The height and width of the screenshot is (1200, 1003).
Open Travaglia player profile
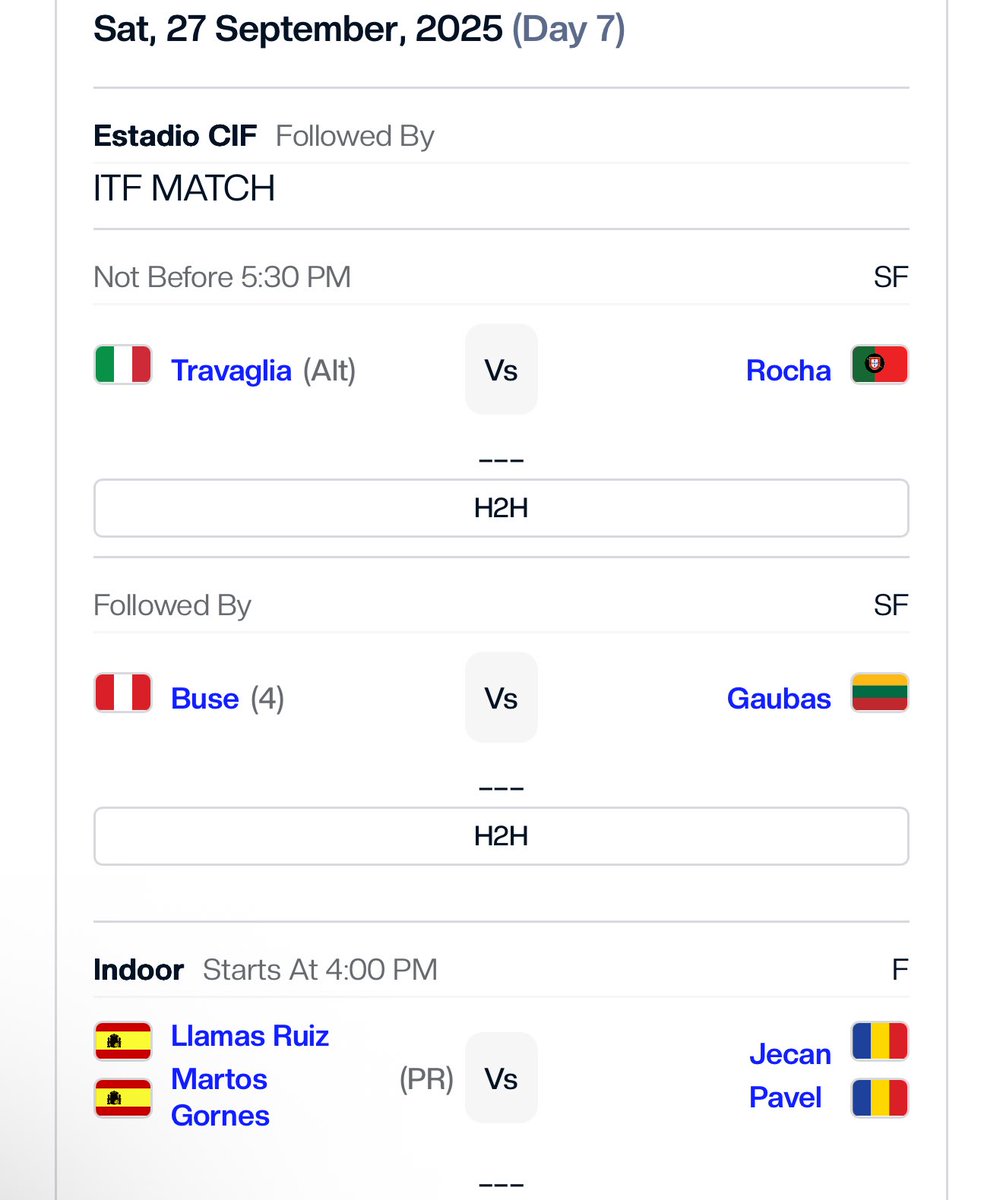(x=231, y=370)
